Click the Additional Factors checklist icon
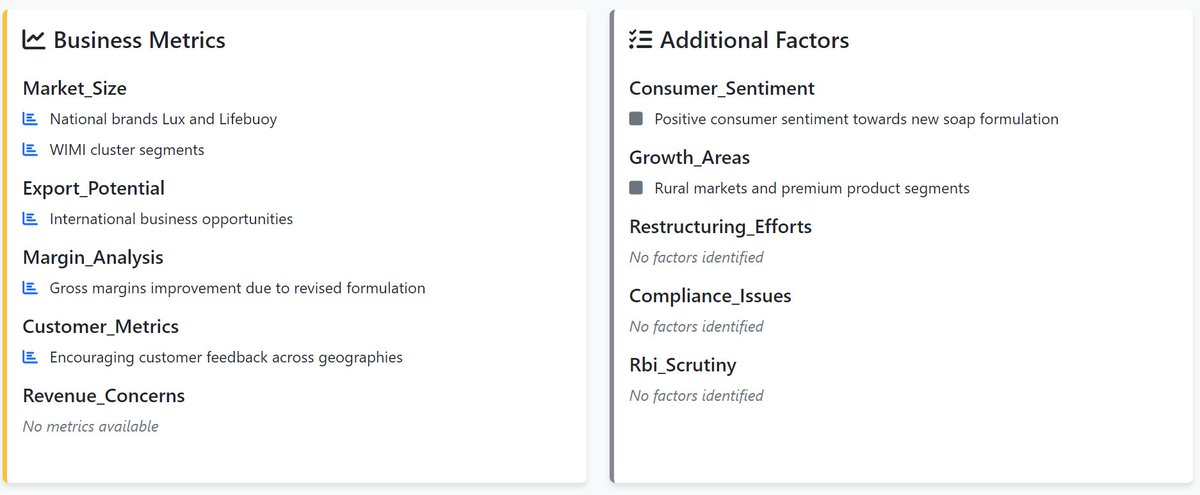Screen dimensions: 1200x495 (x=641, y=40)
